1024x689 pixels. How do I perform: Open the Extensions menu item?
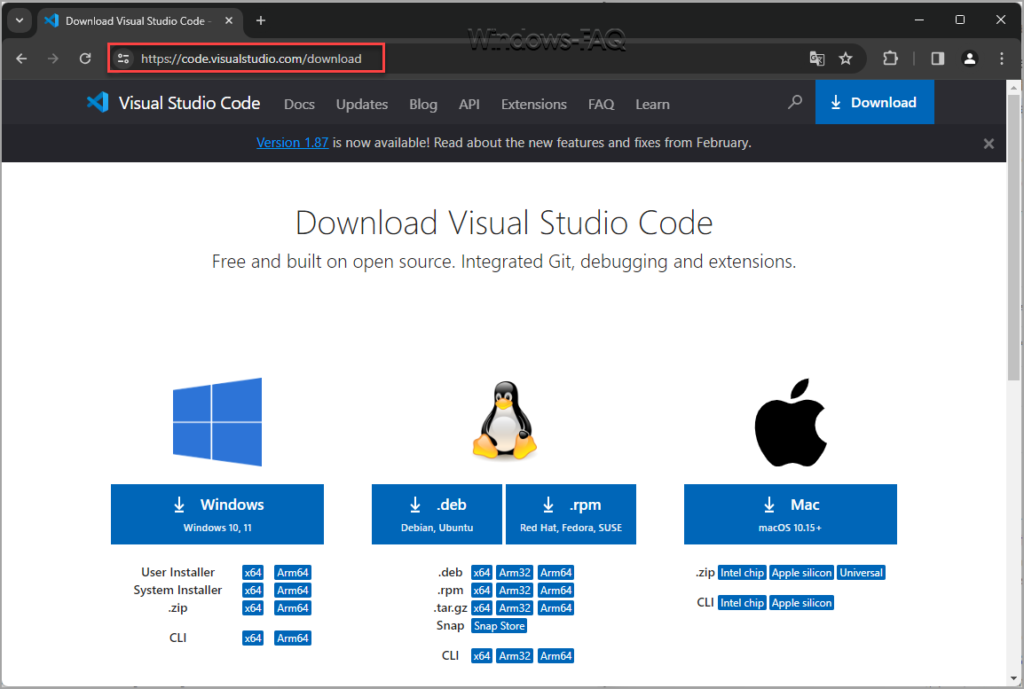[x=534, y=104]
